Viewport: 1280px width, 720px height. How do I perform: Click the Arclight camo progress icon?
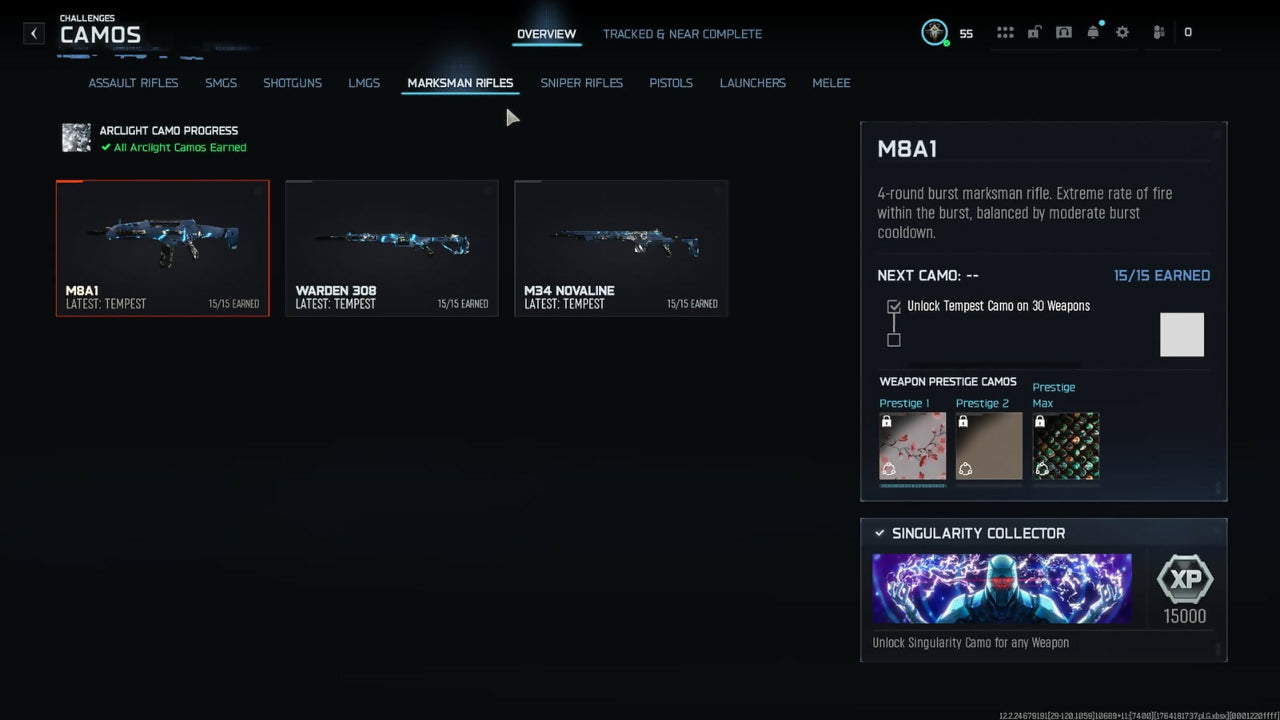click(76, 138)
